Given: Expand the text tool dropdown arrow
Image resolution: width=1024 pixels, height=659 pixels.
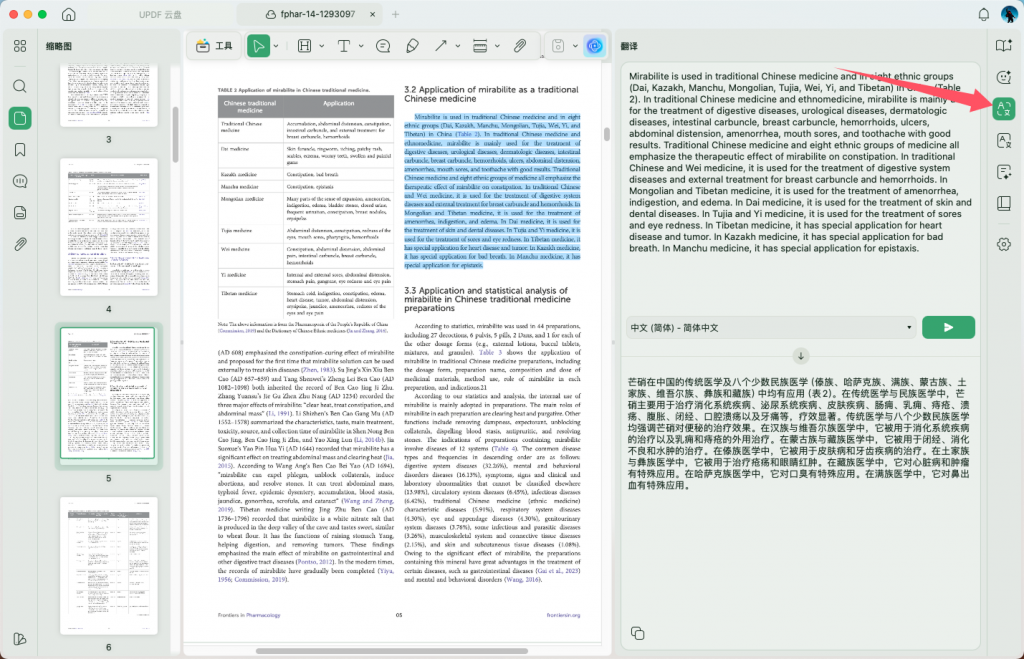Looking at the screenshot, I should [360, 46].
